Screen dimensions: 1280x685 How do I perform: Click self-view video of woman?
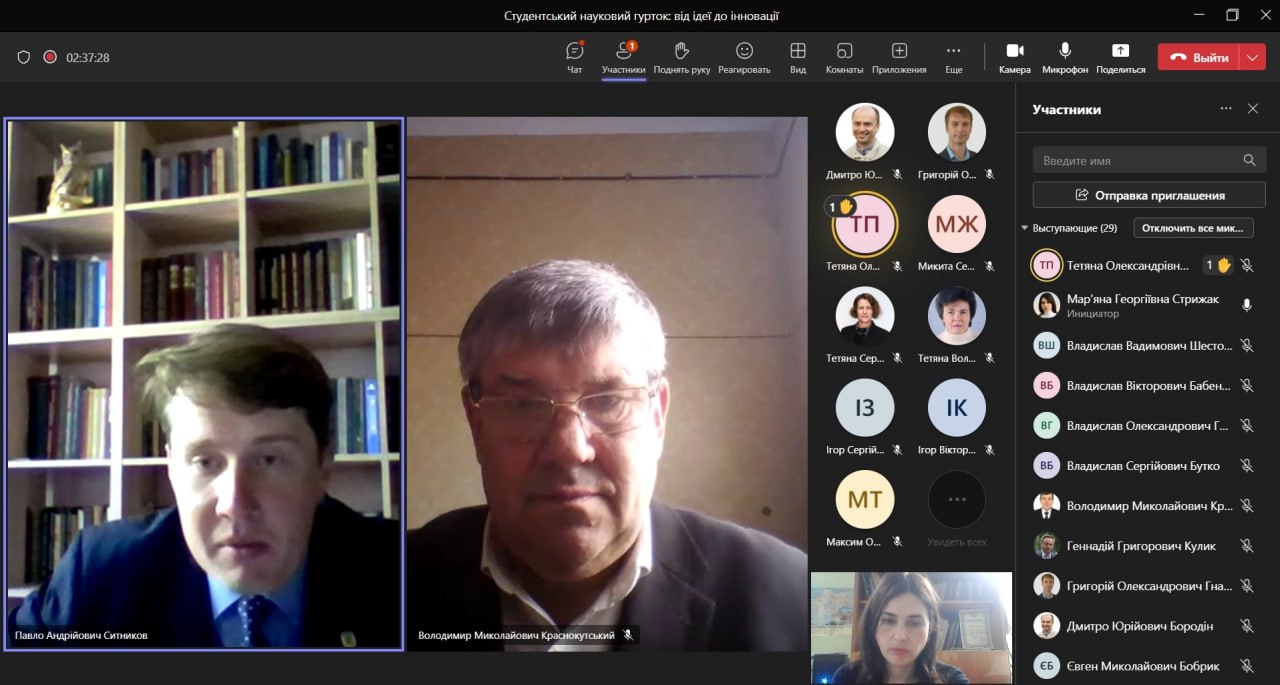911,627
